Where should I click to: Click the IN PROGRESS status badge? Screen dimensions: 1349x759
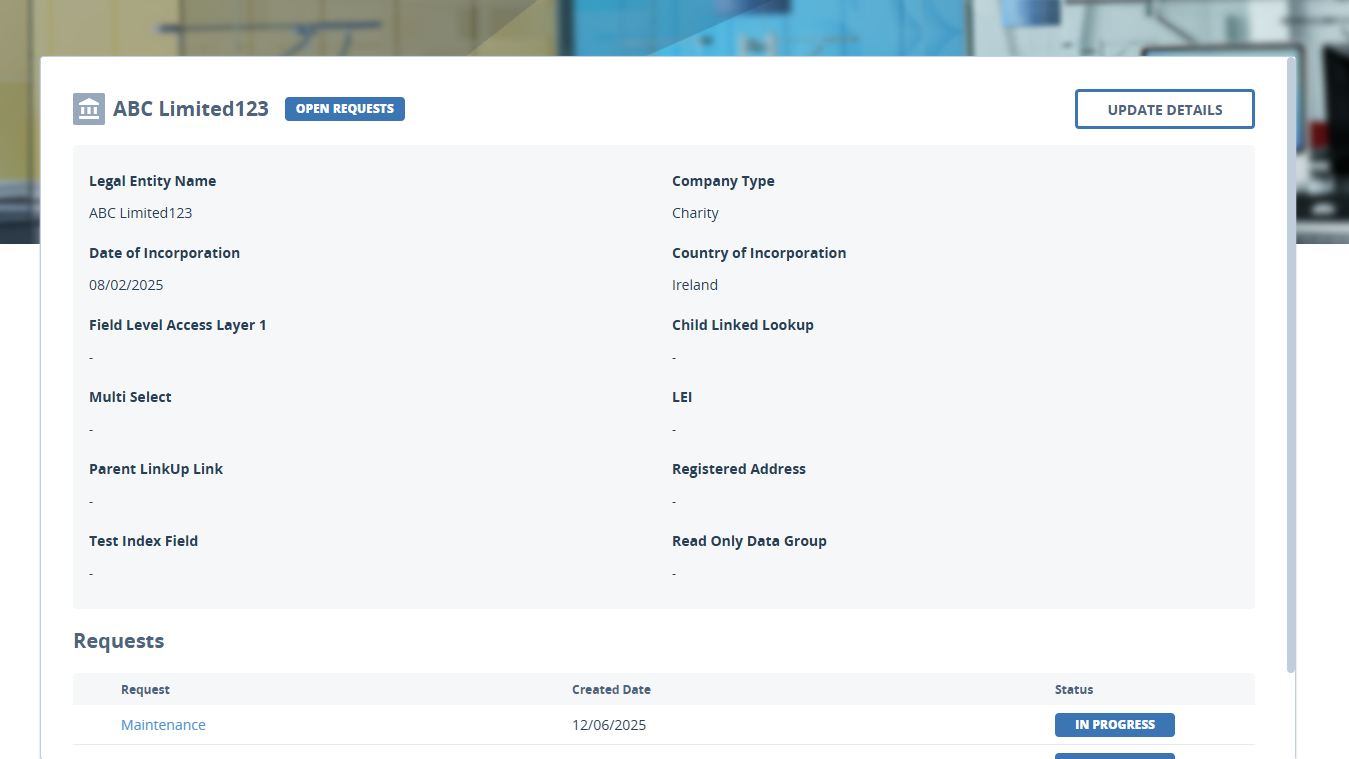point(1114,724)
